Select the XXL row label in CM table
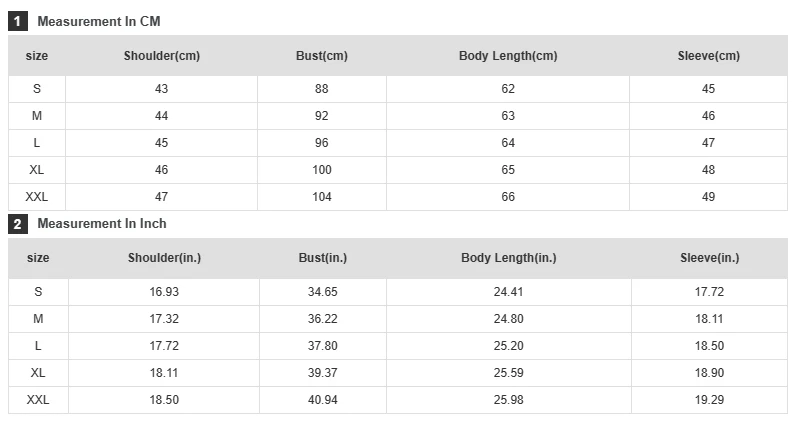Image resolution: width=797 pixels, height=423 pixels. tap(37, 197)
